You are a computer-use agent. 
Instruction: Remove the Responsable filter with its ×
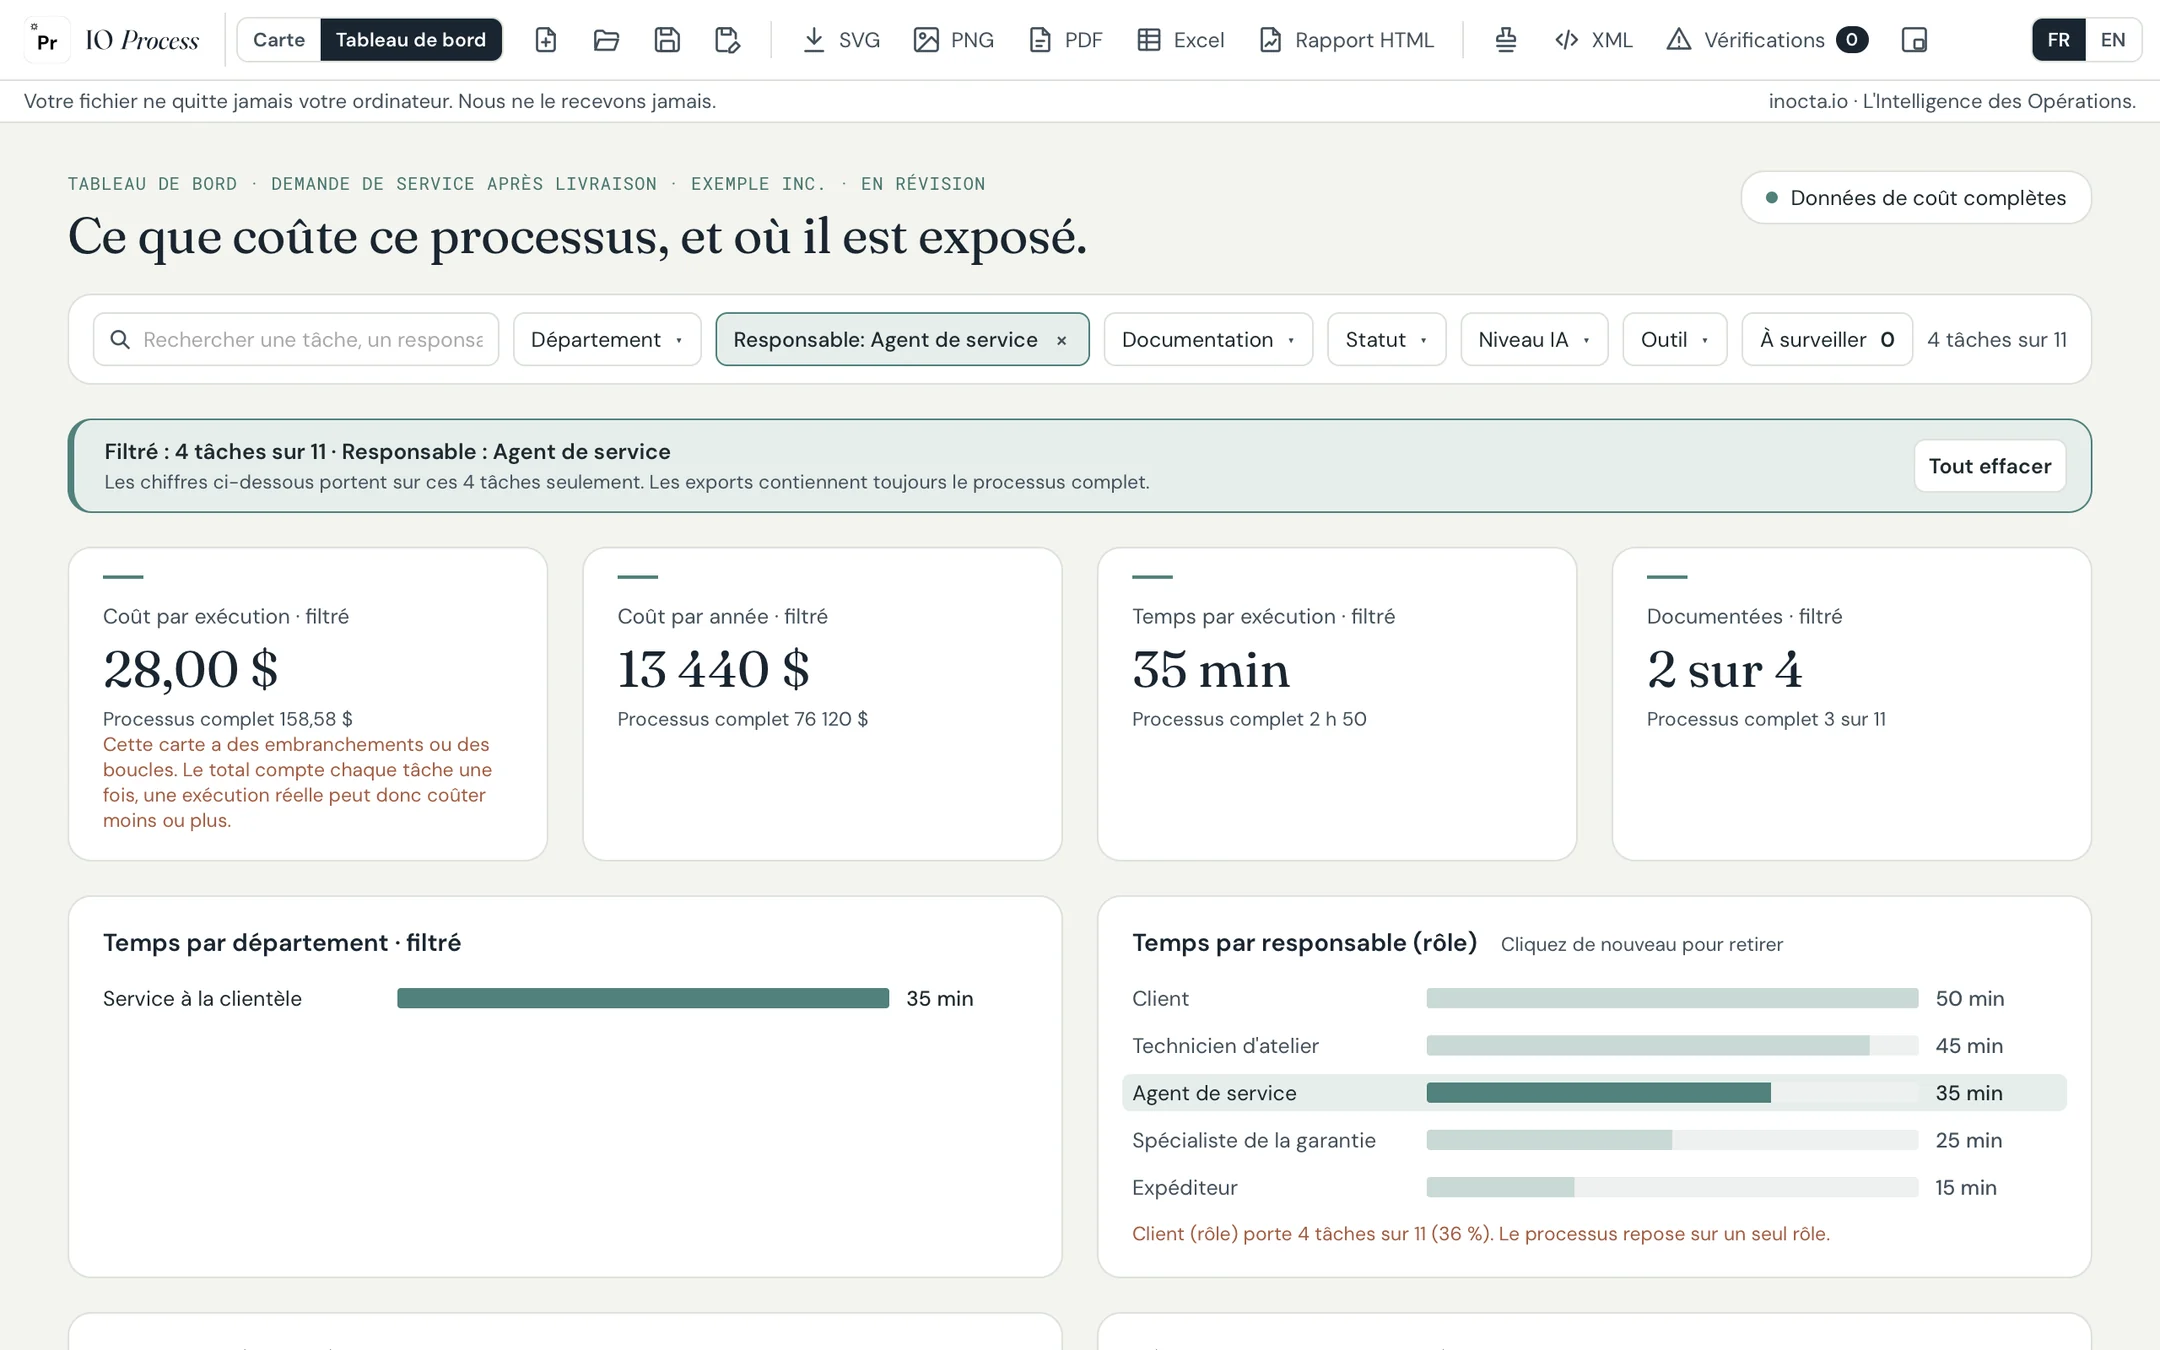pyautogui.click(x=1062, y=340)
